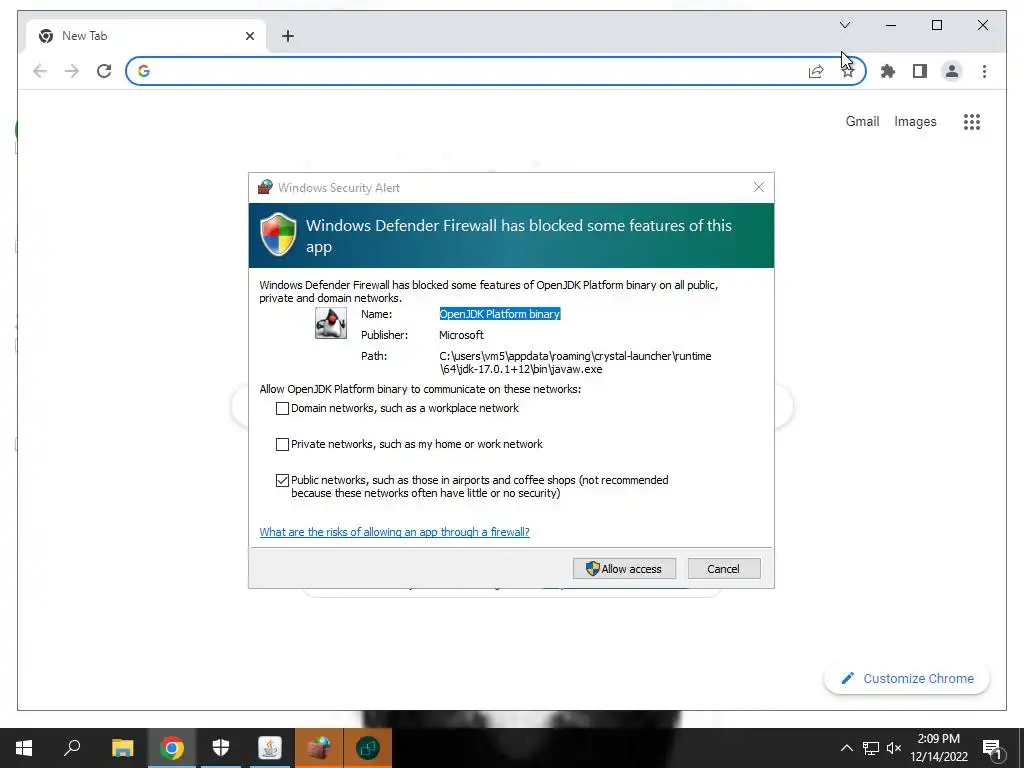This screenshot has width=1024, height=768.
Task: Click Allow access button
Action: tap(624, 569)
